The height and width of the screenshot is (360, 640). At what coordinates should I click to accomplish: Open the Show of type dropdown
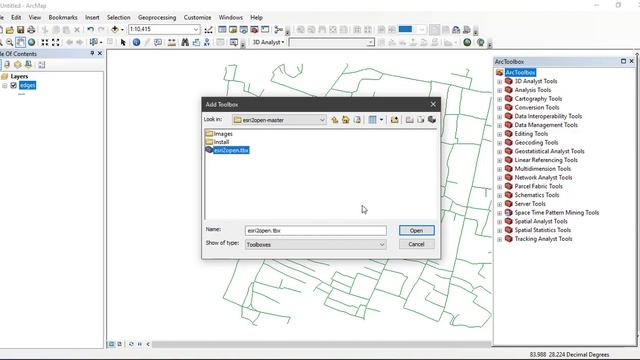click(382, 244)
